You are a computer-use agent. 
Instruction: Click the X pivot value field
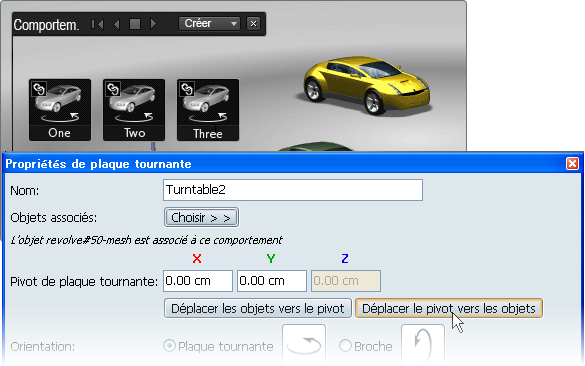pyautogui.click(x=198, y=281)
